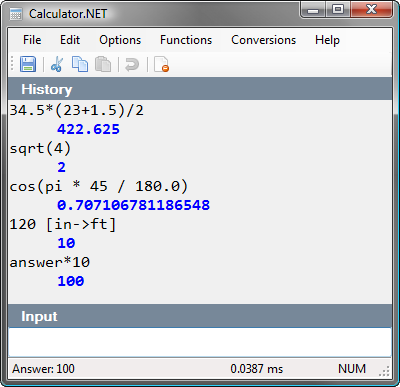Select the result 422.625
The height and width of the screenshot is (387, 400).
point(88,129)
